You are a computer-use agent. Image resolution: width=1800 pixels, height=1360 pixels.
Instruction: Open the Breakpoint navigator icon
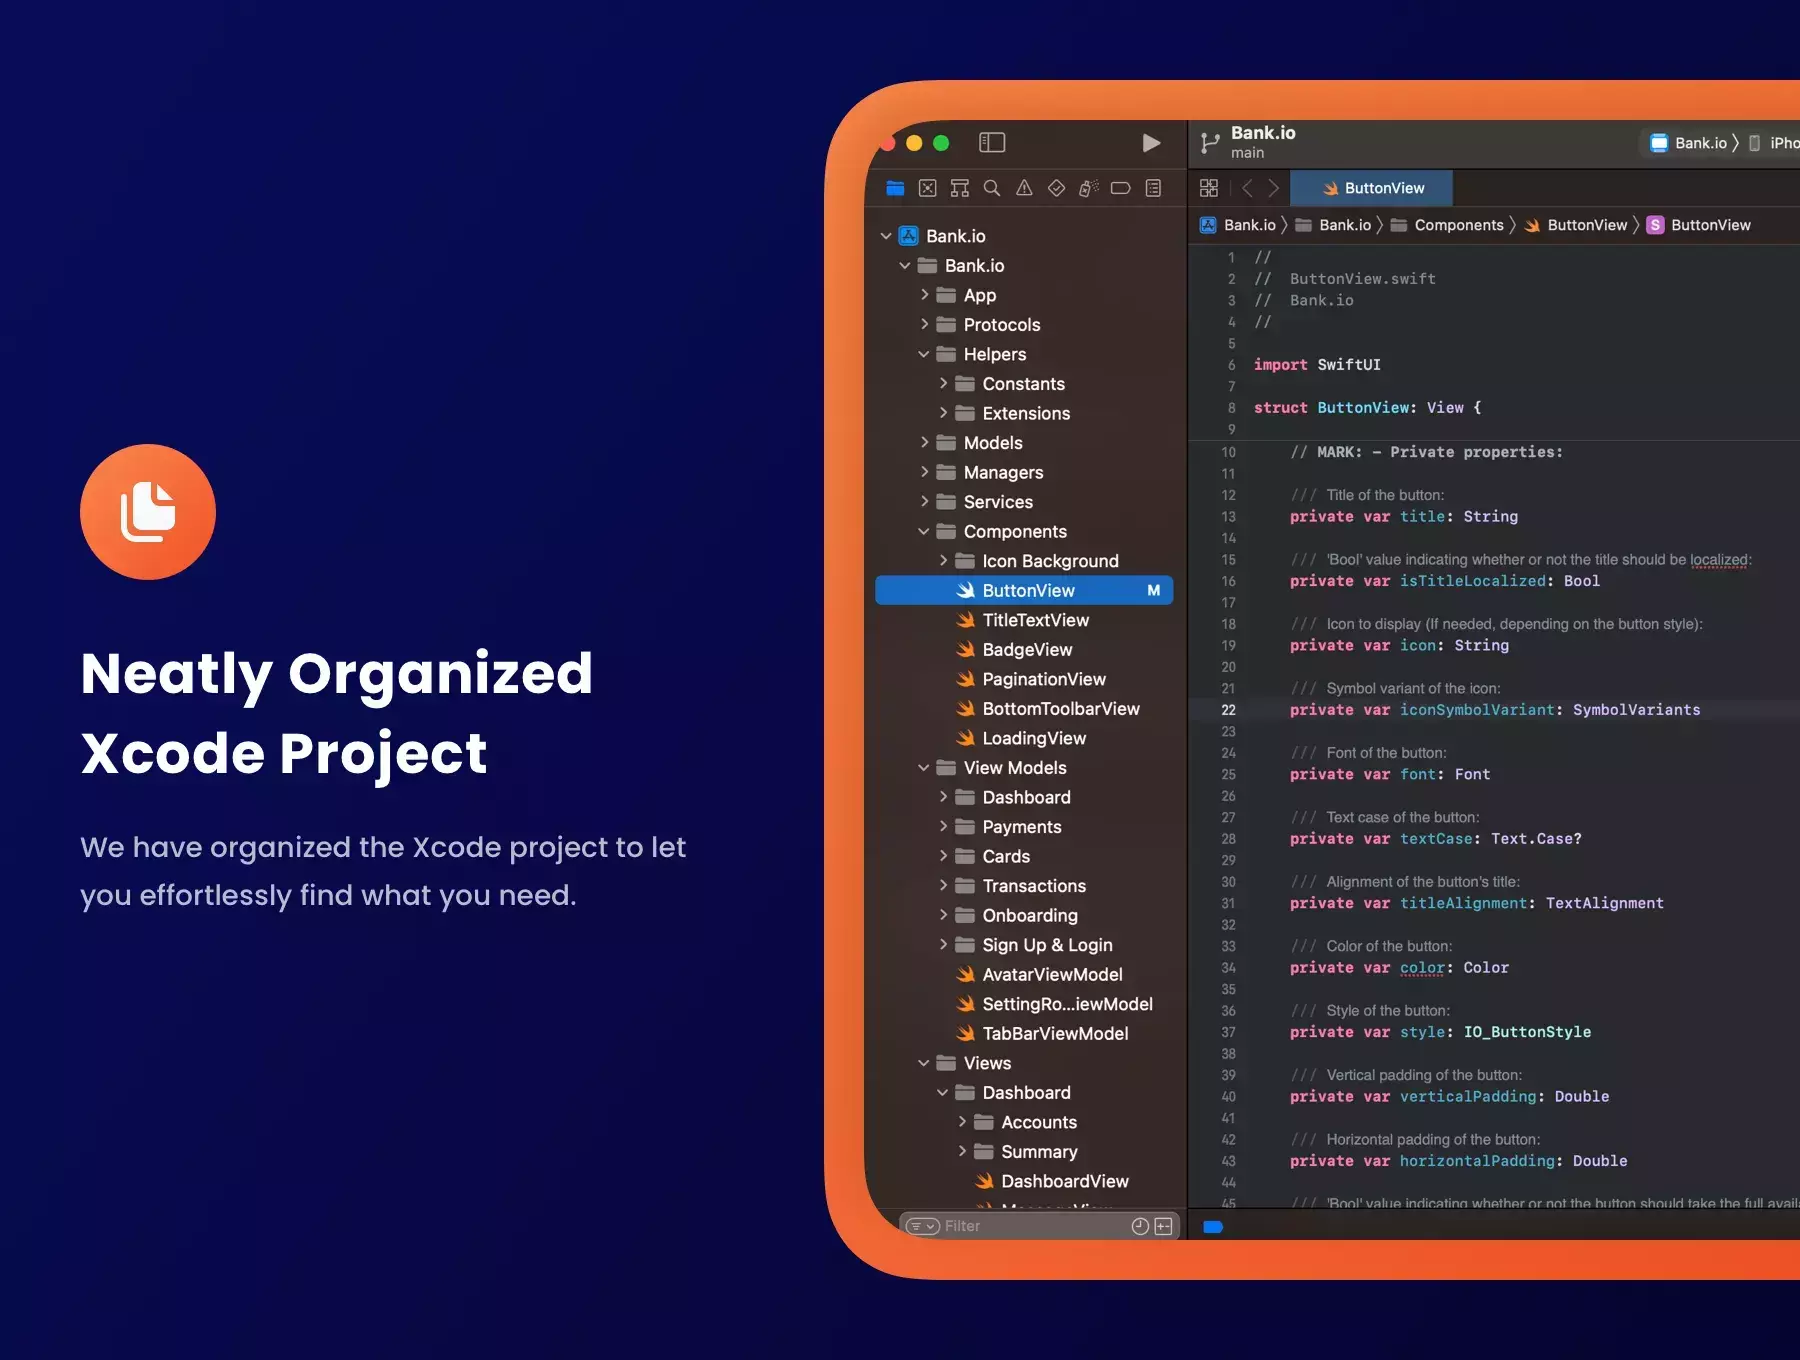pyautogui.click(x=1121, y=188)
